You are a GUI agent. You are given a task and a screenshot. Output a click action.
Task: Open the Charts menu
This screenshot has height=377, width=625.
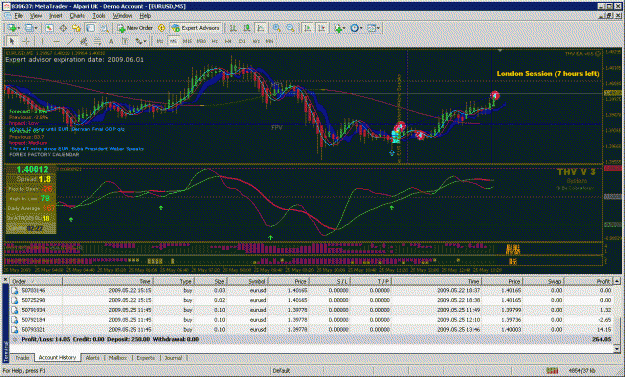tap(77, 16)
